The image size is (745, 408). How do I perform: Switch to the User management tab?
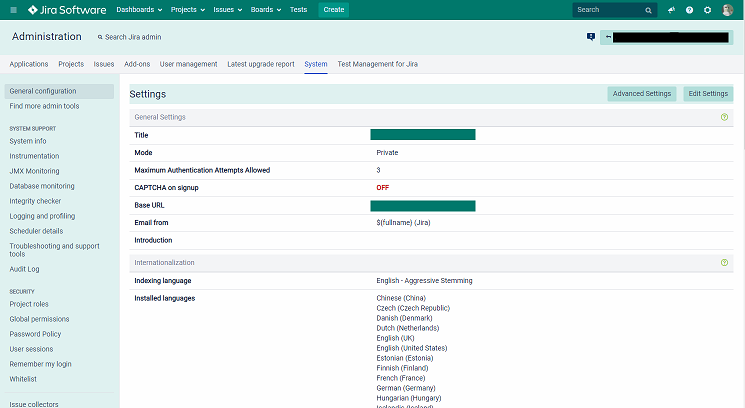[x=188, y=64]
